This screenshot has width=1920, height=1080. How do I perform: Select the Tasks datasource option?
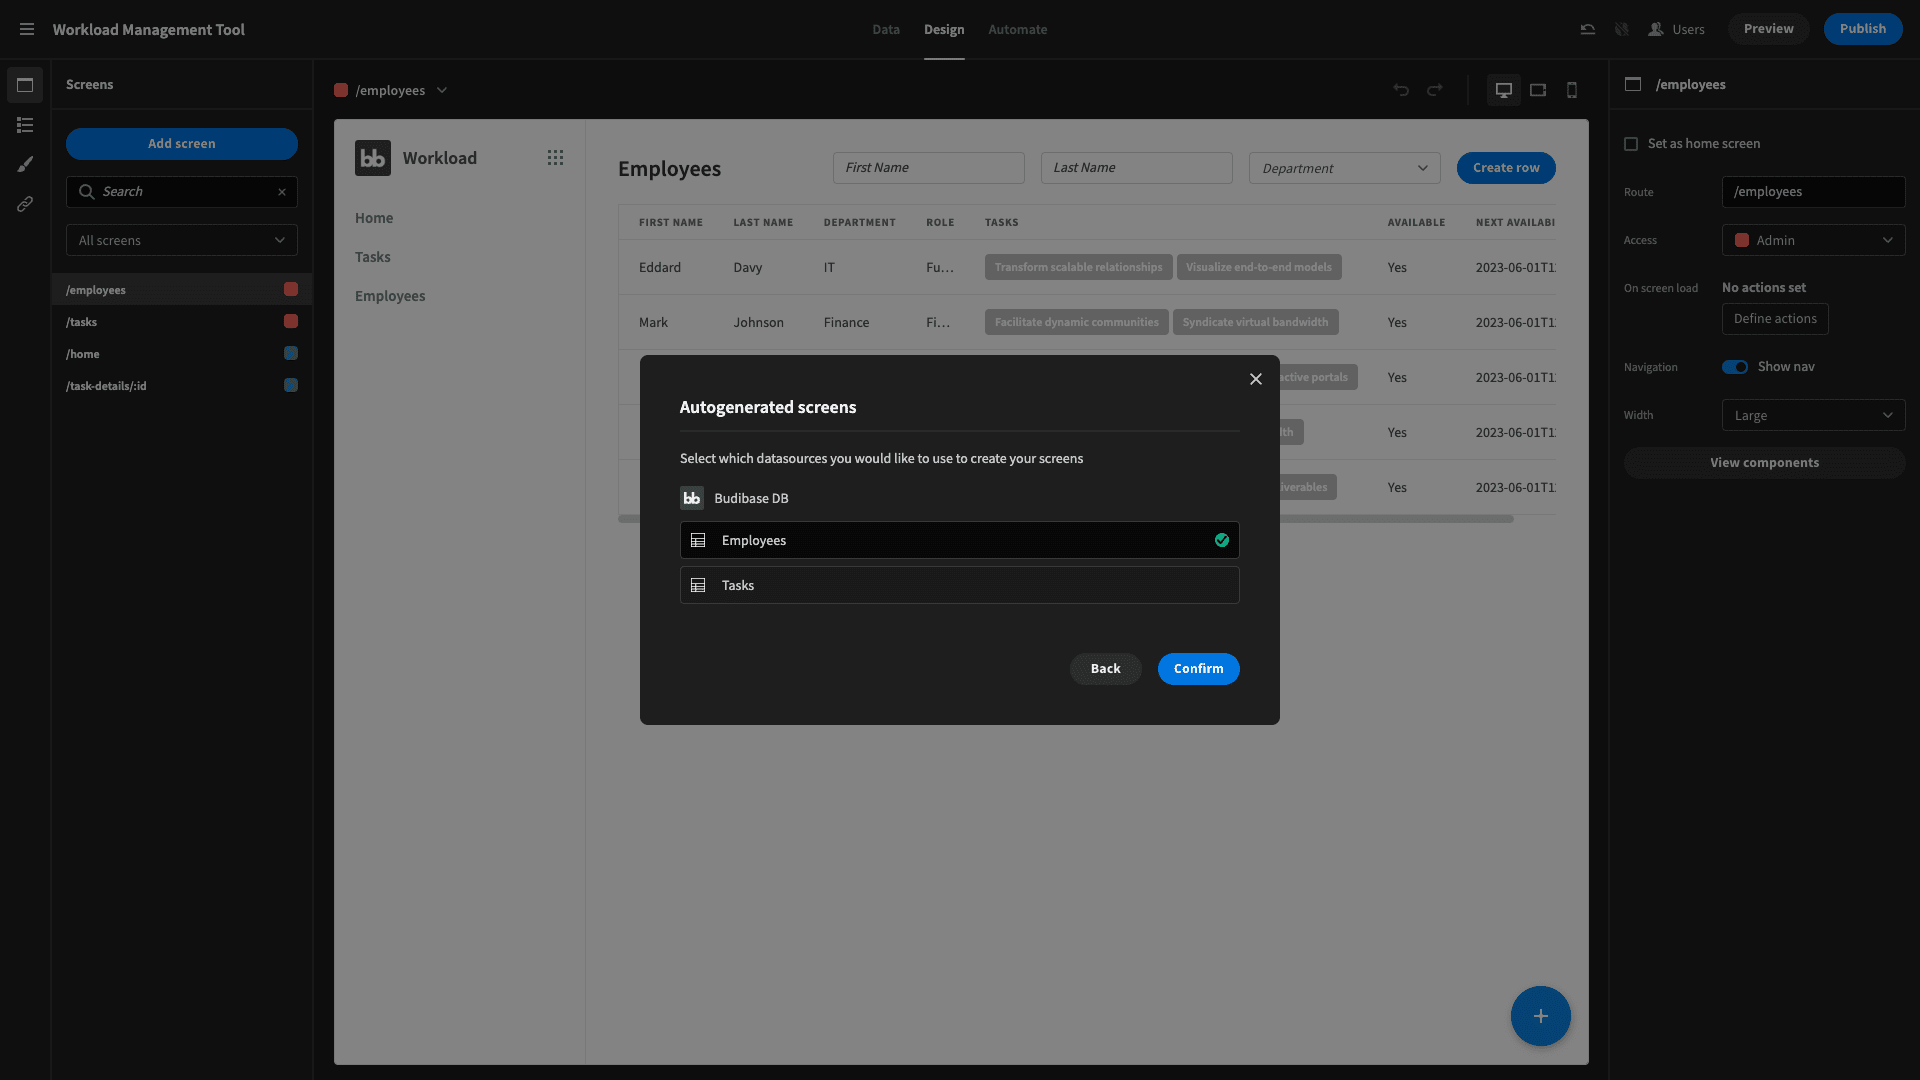[x=959, y=585]
